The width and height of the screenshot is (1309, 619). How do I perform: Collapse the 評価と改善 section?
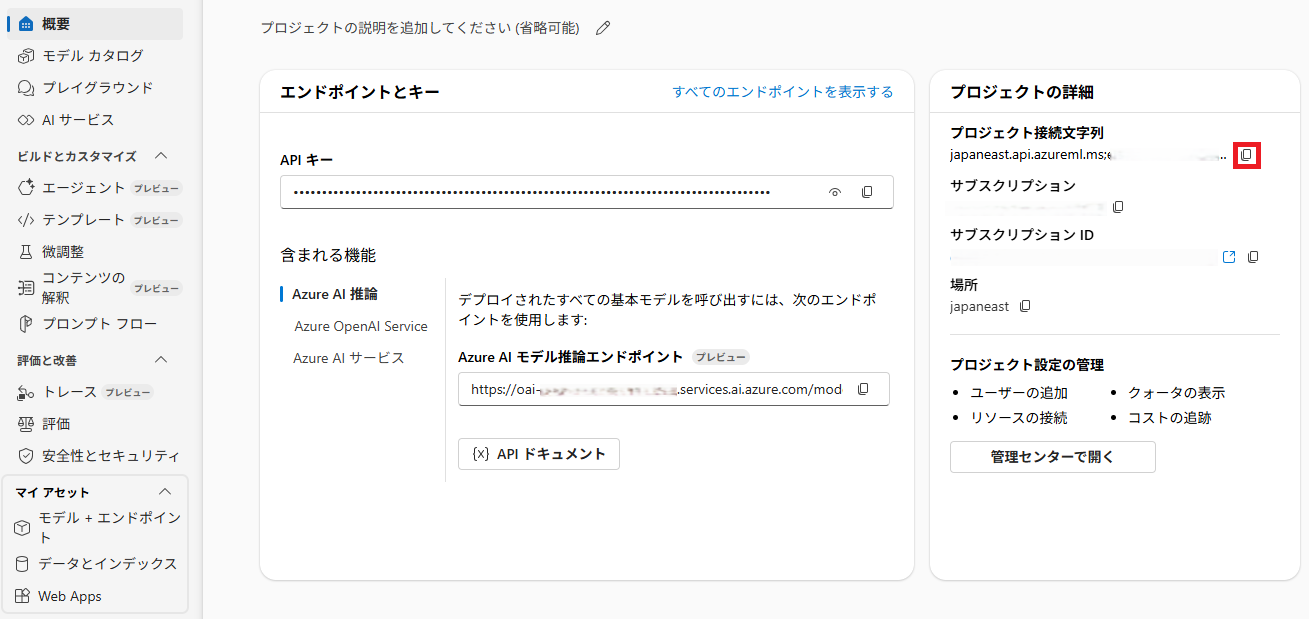(x=161, y=360)
